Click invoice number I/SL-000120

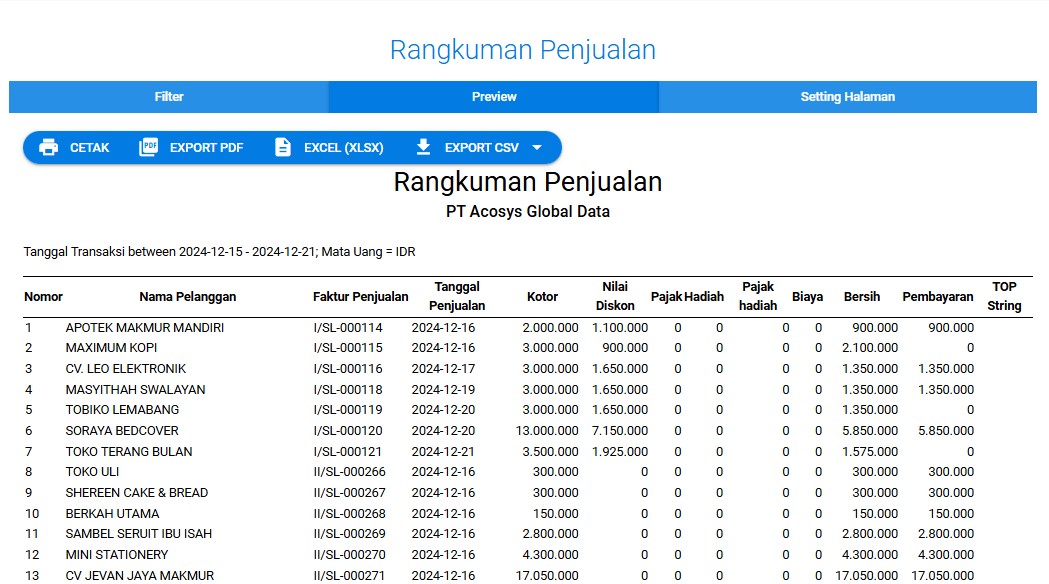tap(348, 431)
